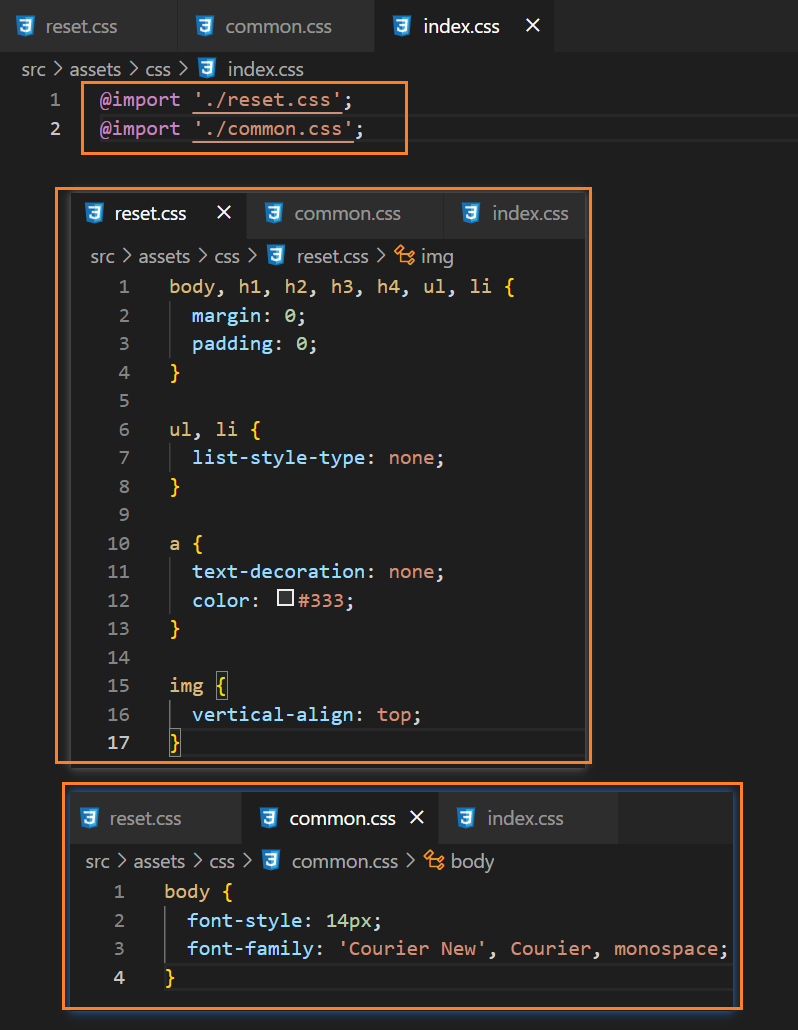Click 'assets' breadcrumb in common.css editor
Screen dimensions: 798x1030
coord(159,862)
